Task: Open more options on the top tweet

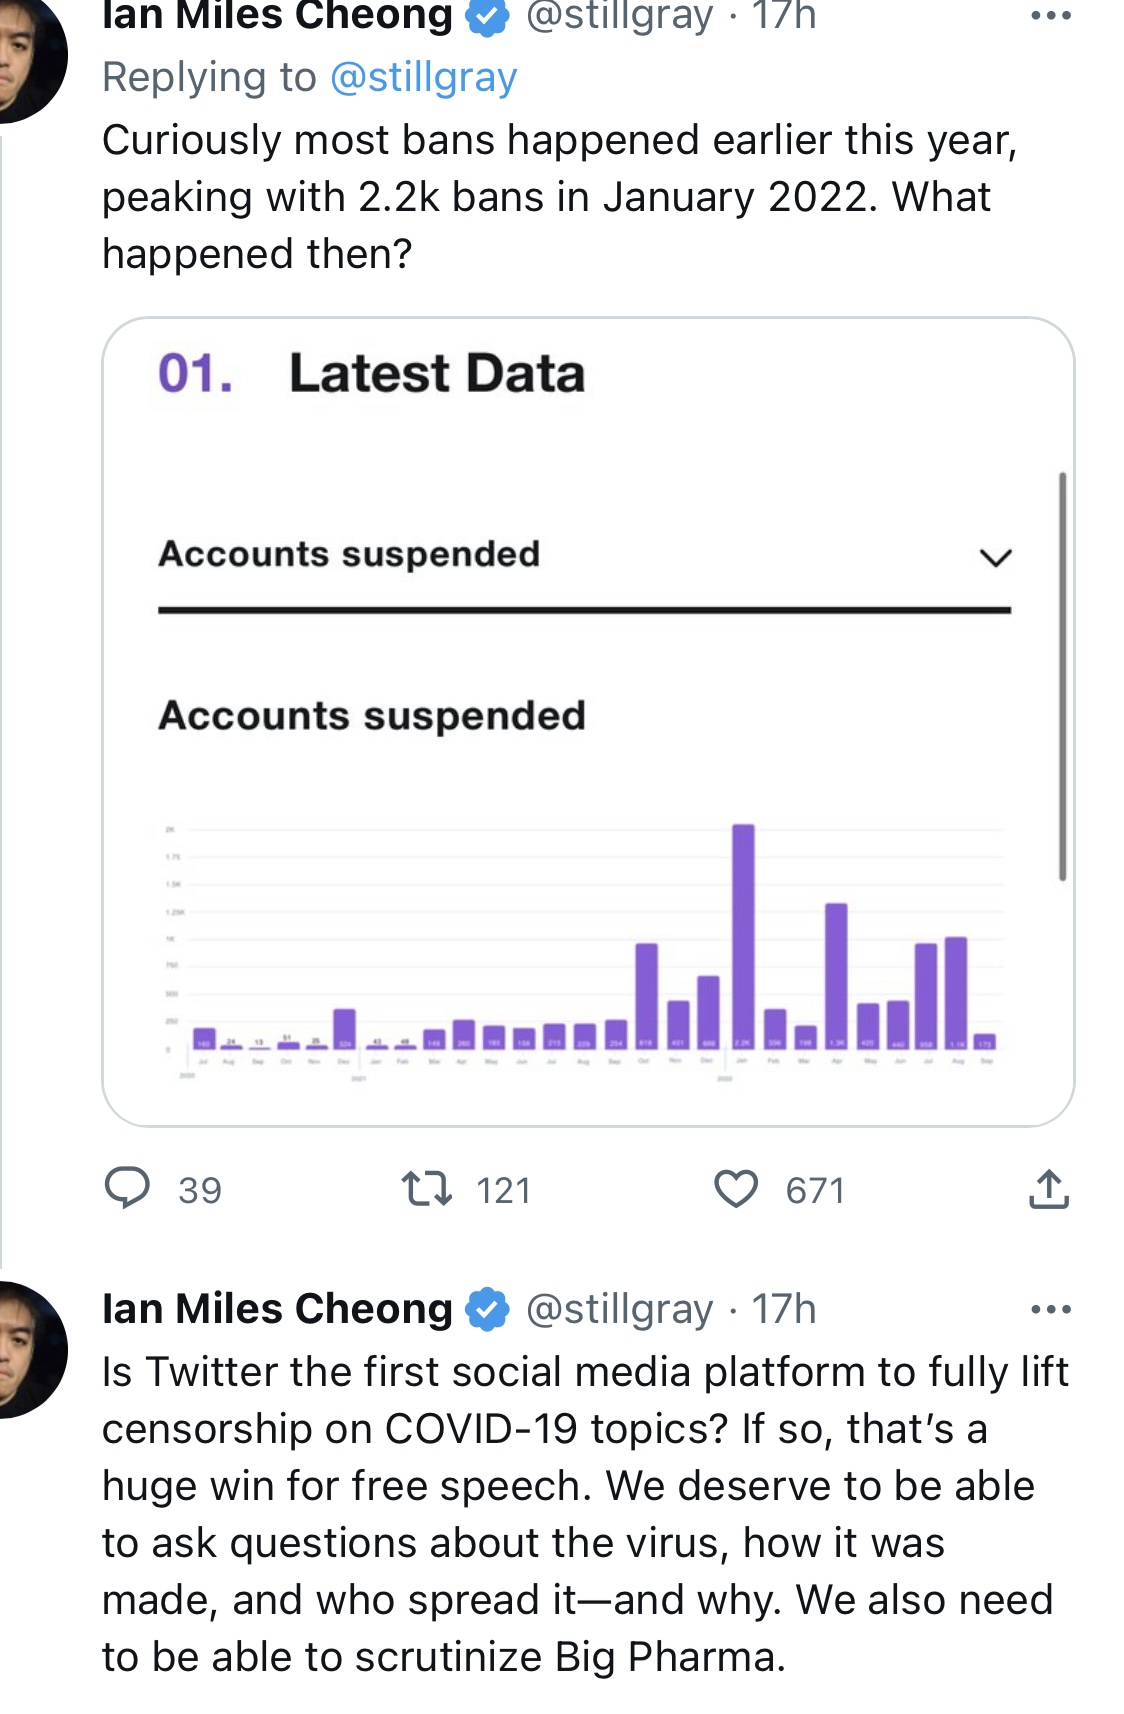Action: point(1051,16)
